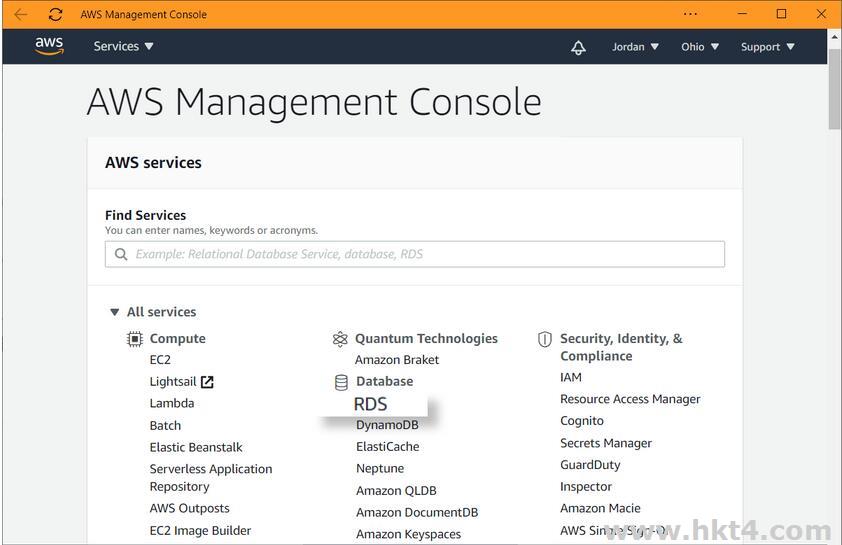This screenshot has height=545, width=842.
Task: Open the notifications bell icon
Action: coord(578,47)
